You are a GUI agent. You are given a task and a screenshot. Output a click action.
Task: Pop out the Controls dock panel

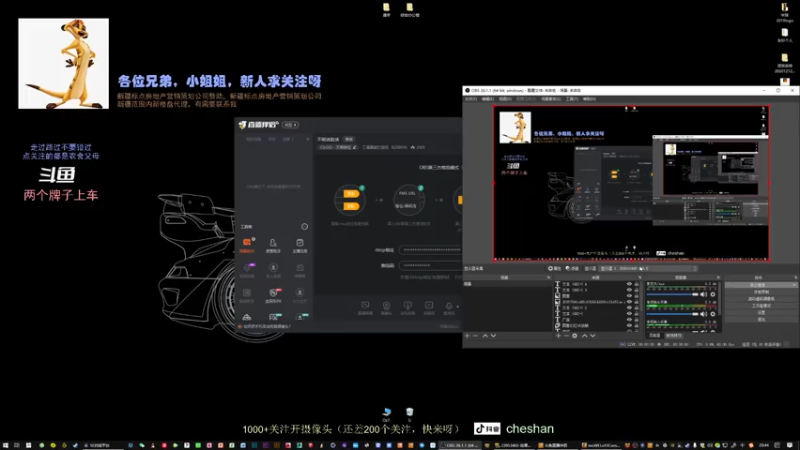pos(795,278)
